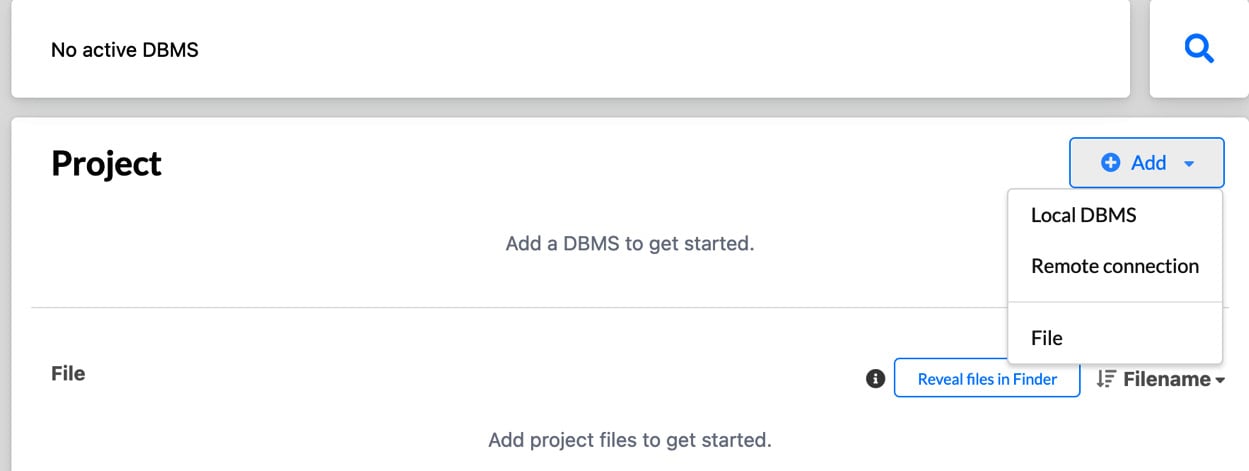The height and width of the screenshot is (471, 1249).
Task: Open the Add dropdown arrow
Action: click(x=1189, y=164)
